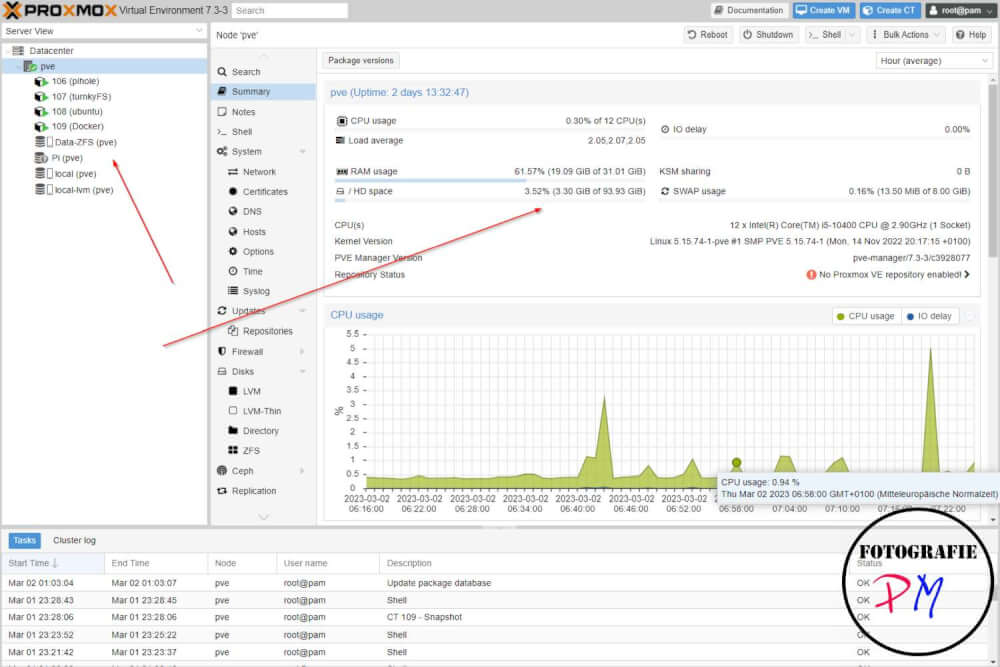Click the Create VM button
Viewport: 1000px width, 667px height.
click(824, 10)
